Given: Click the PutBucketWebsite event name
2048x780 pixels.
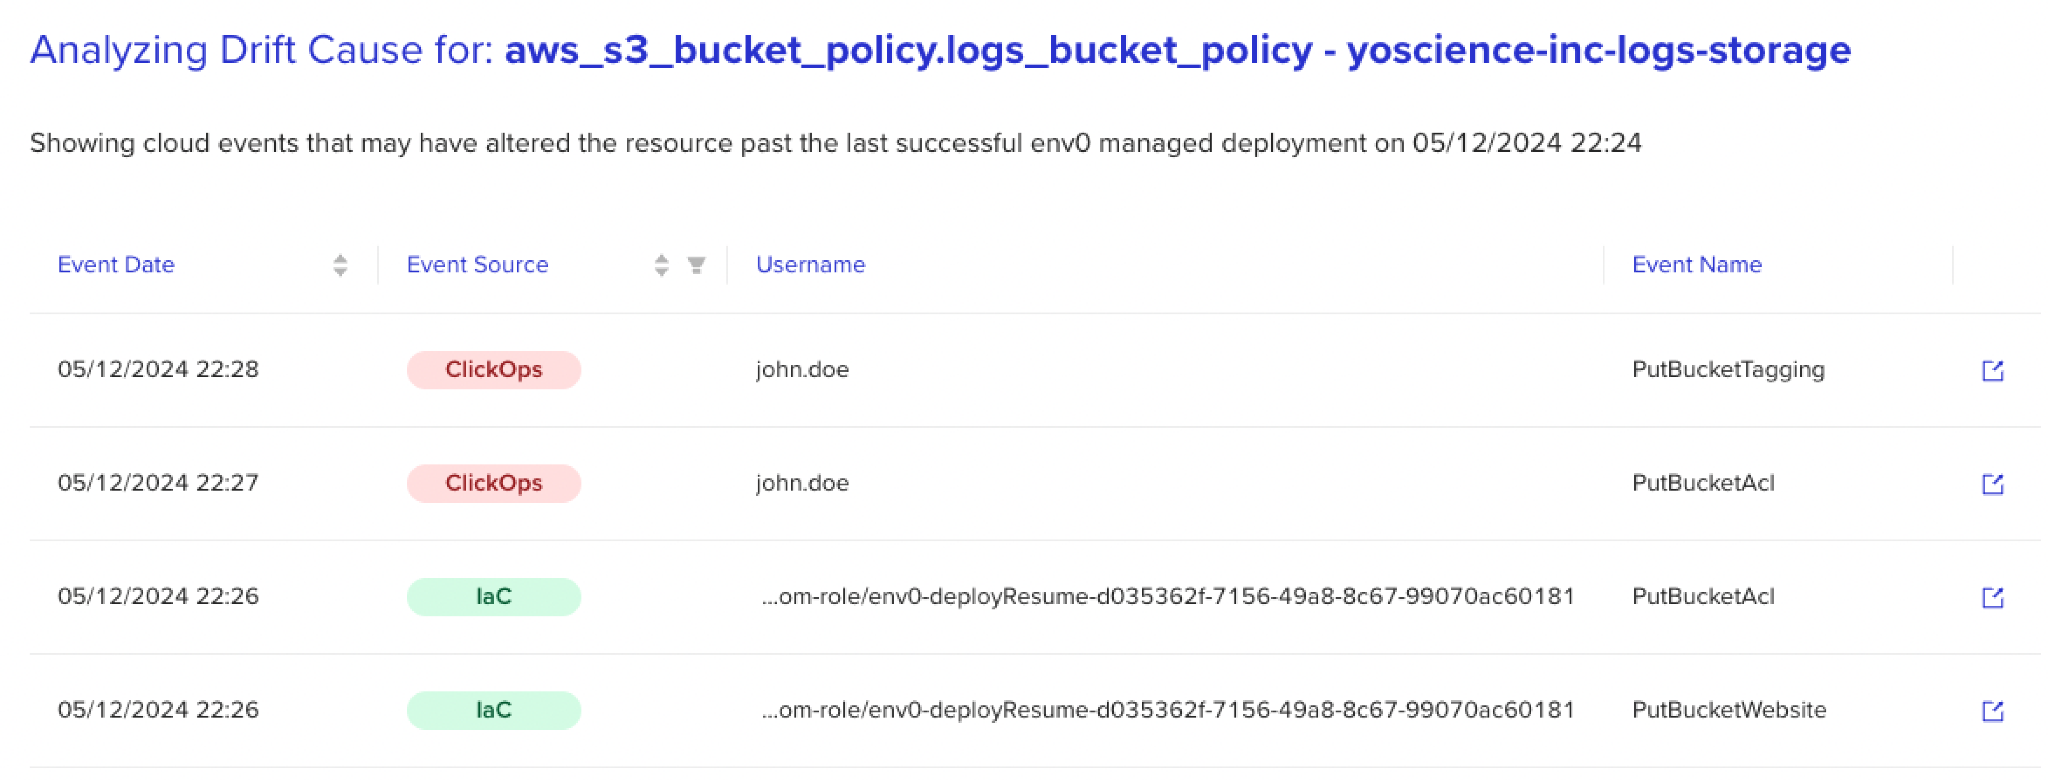Looking at the screenshot, I should point(1729,710).
